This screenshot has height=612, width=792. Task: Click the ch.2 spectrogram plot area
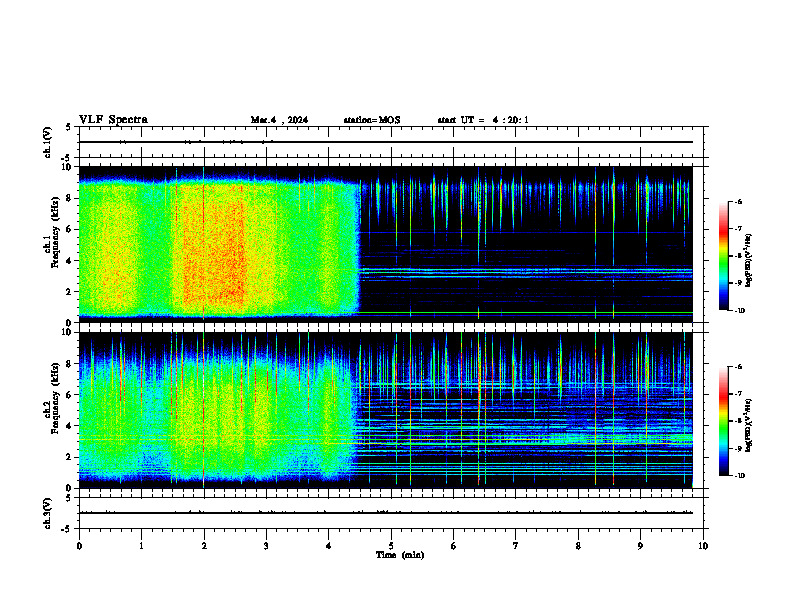[386, 410]
